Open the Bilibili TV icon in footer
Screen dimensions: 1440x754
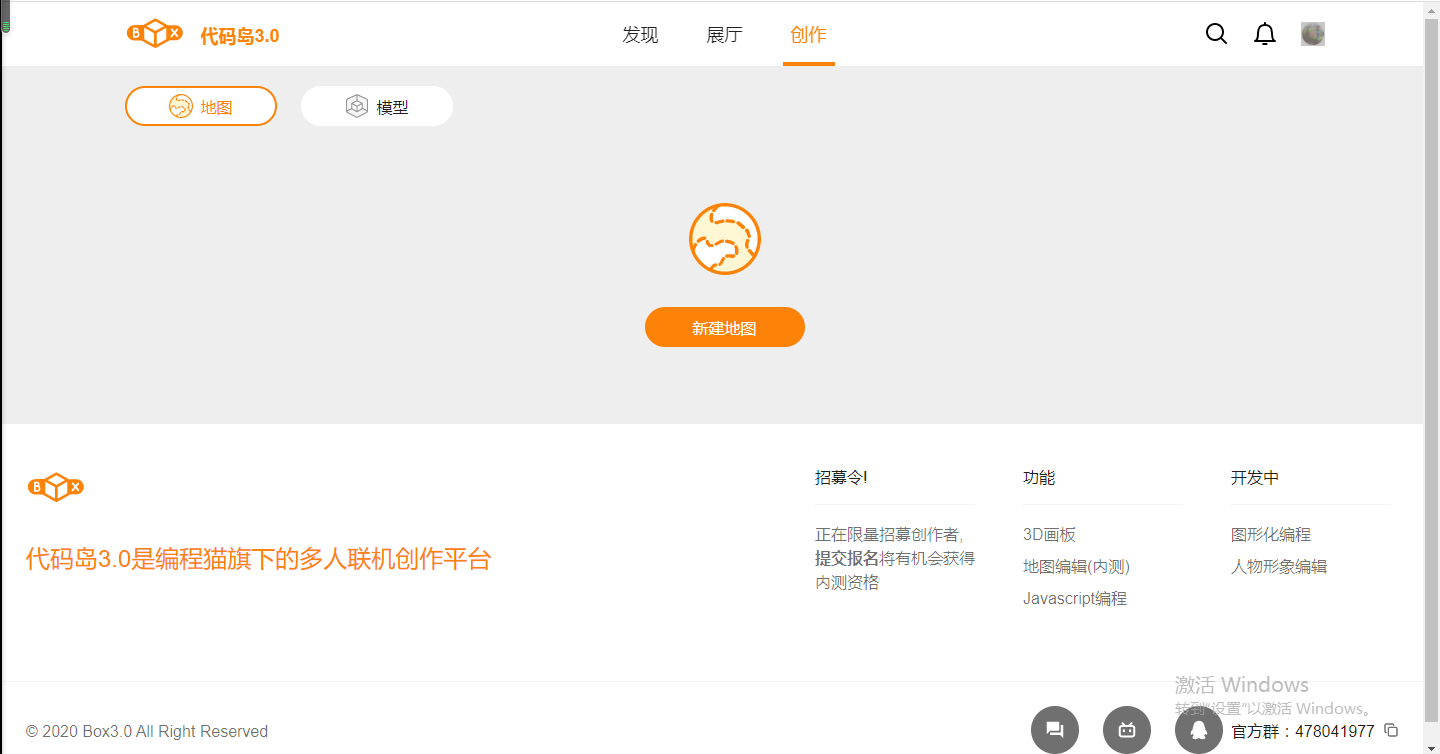pos(1127,730)
